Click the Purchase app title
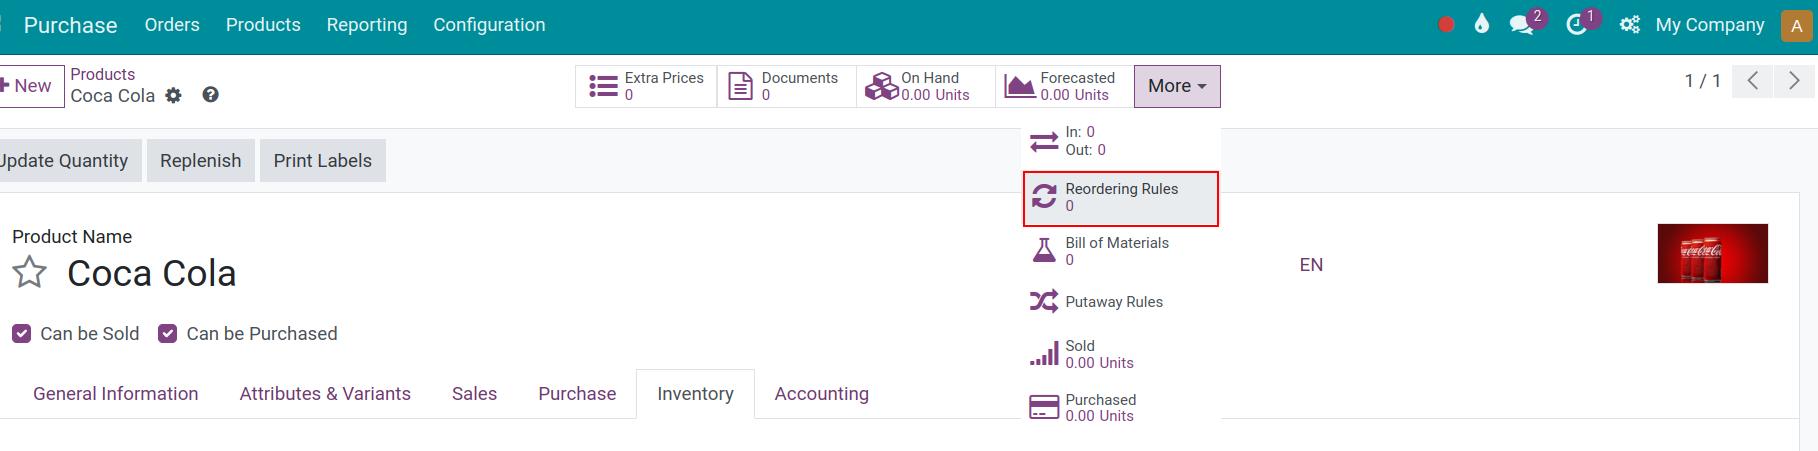The image size is (1818, 451). coord(70,25)
